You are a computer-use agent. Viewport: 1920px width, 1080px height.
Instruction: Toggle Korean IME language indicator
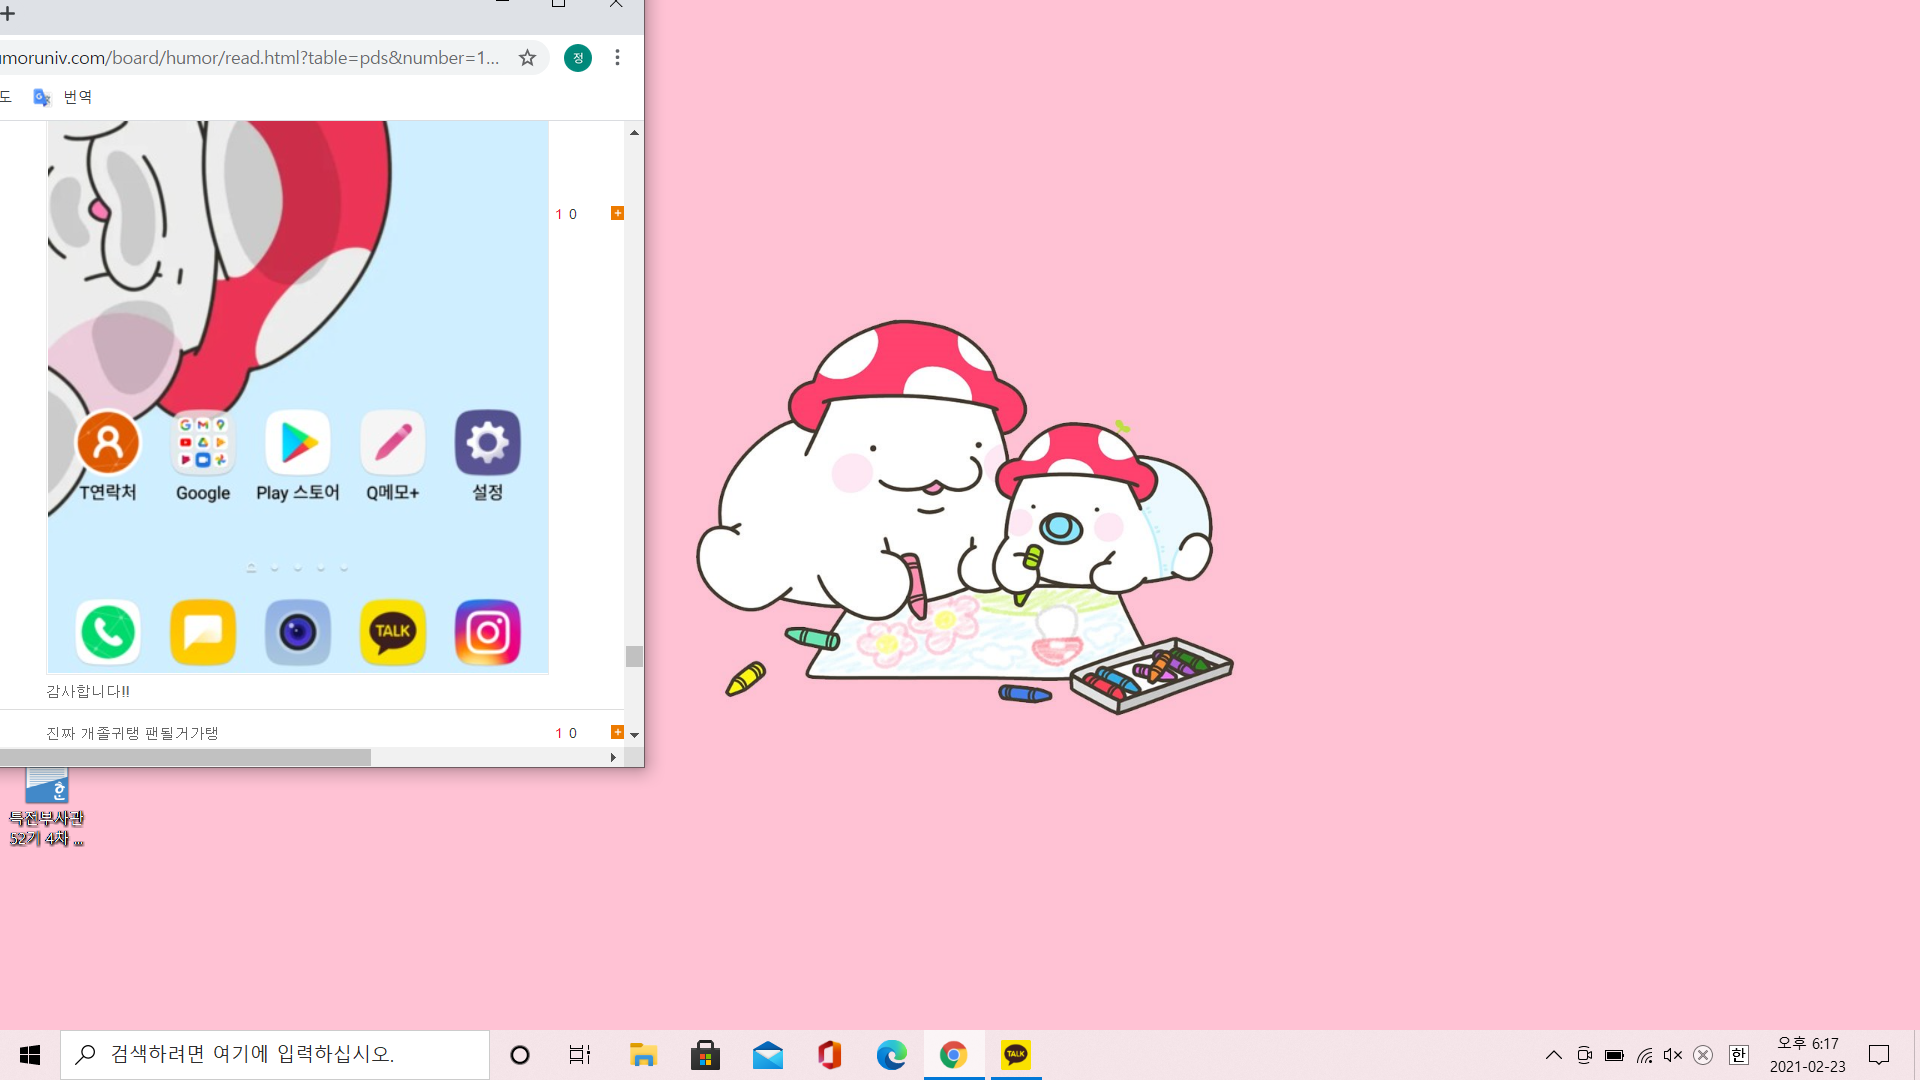click(x=1739, y=1055)
